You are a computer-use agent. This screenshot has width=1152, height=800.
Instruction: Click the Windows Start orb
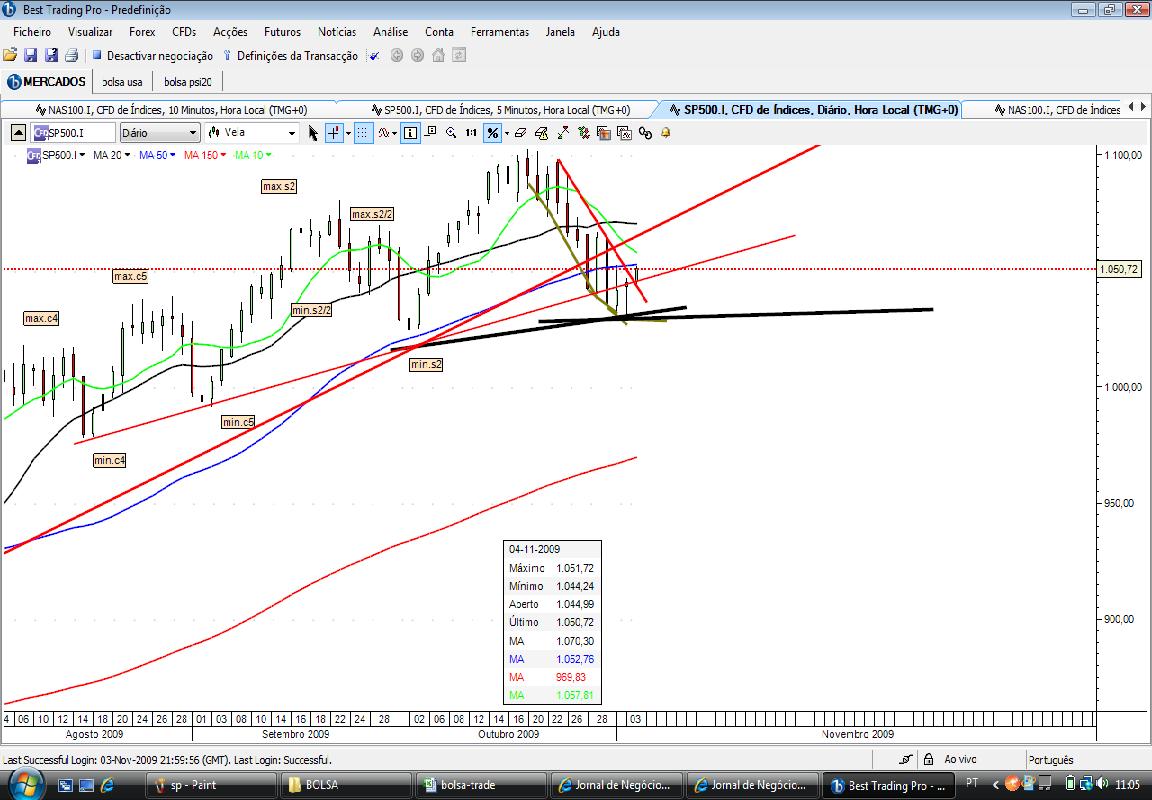pyautogui.click(x=26, y=783)
